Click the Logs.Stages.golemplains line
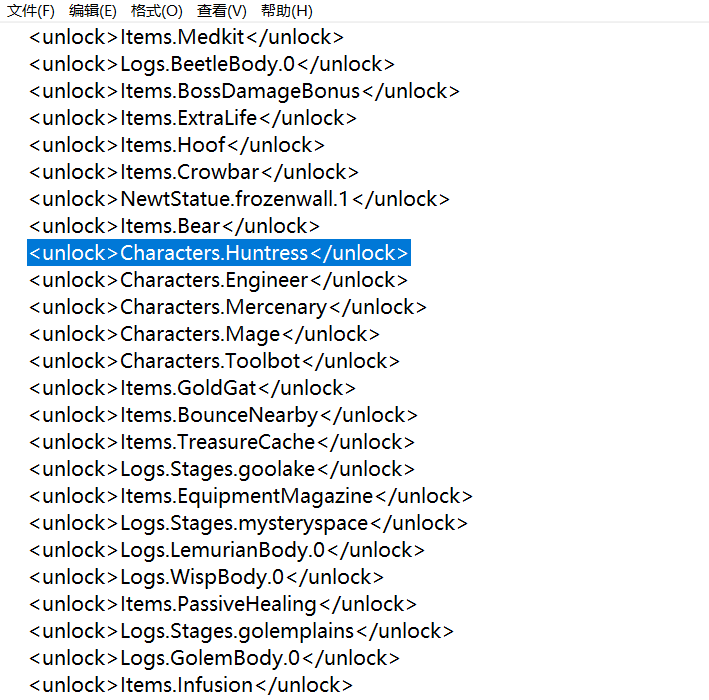 coord(241,632)
